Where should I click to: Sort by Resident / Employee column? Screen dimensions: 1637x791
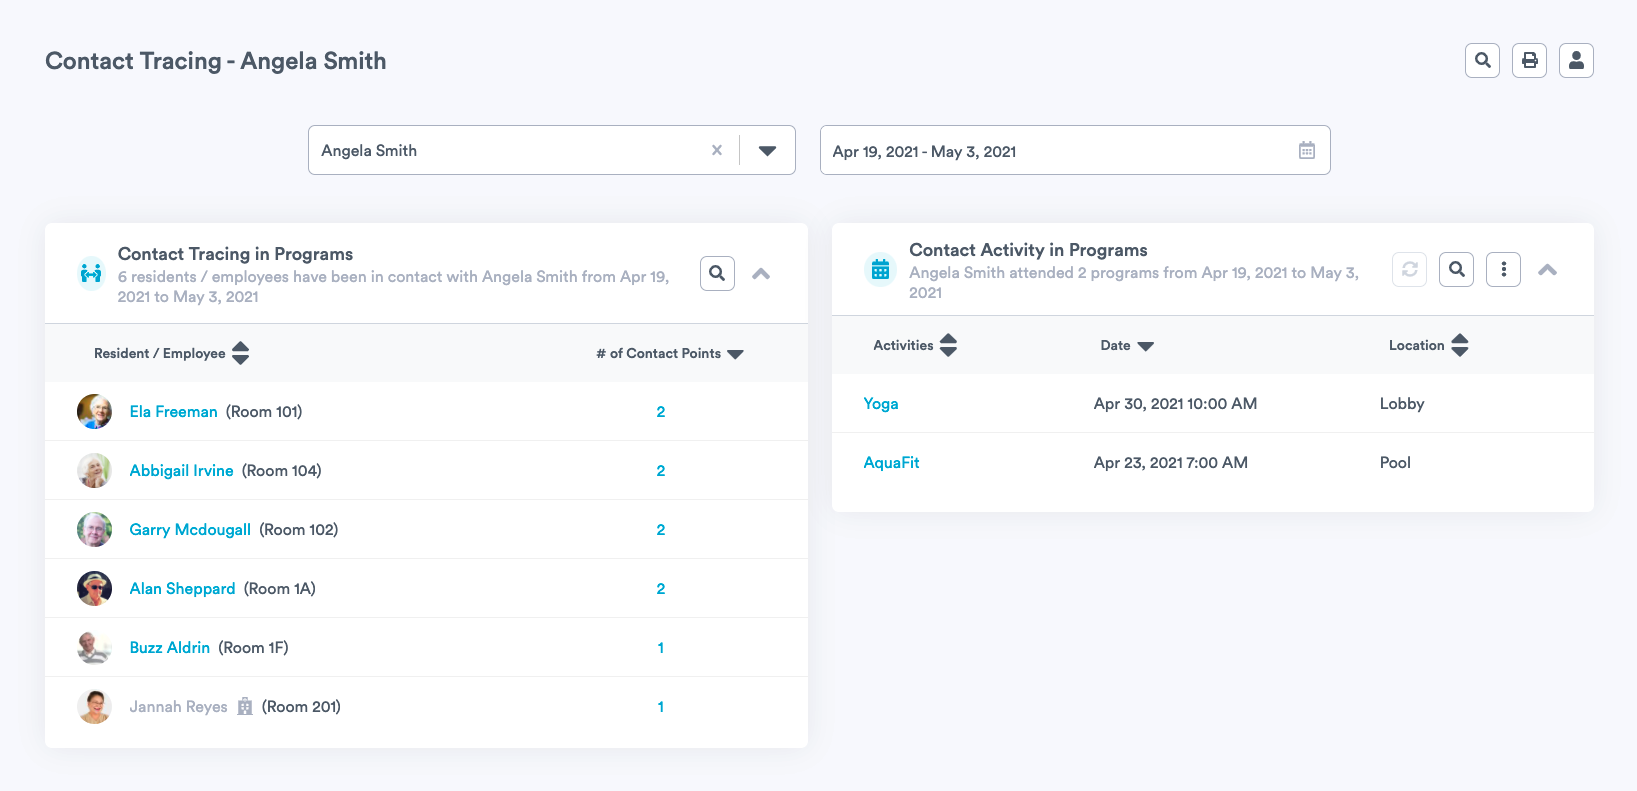(240, 353)
